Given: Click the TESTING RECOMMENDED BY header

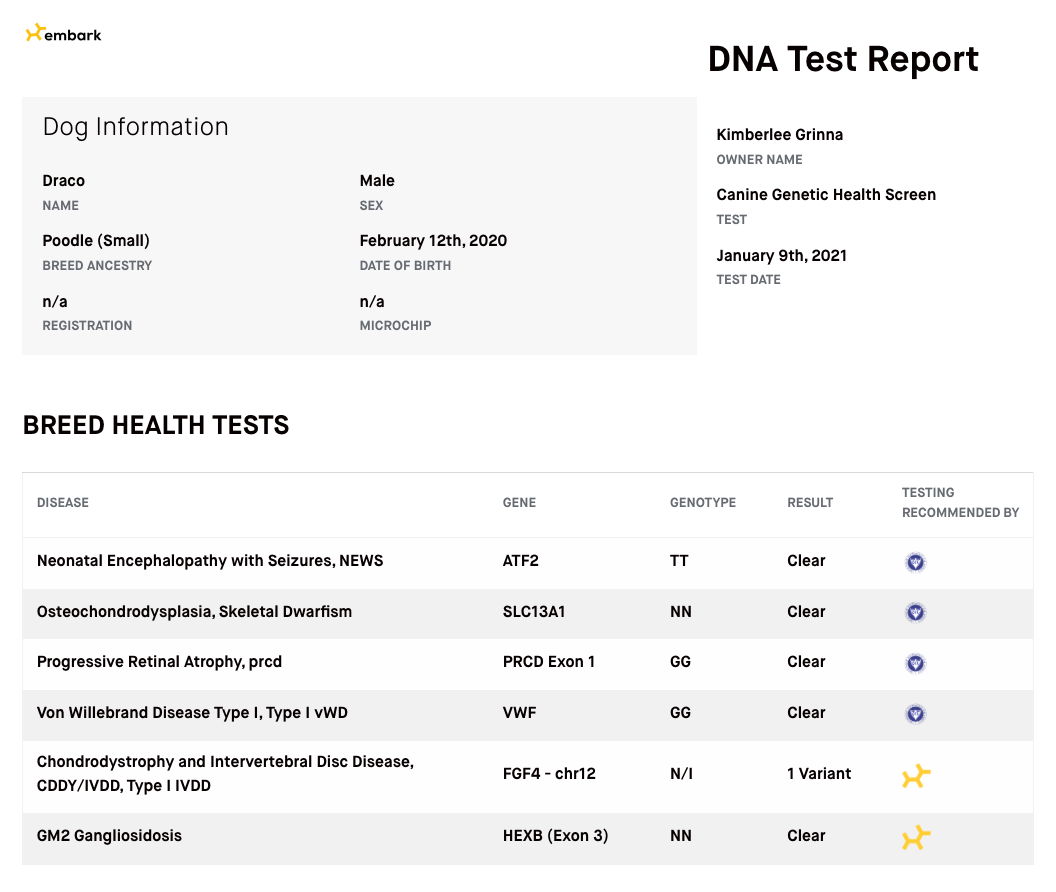Looking at the screenshot, I should click(960, 502).
